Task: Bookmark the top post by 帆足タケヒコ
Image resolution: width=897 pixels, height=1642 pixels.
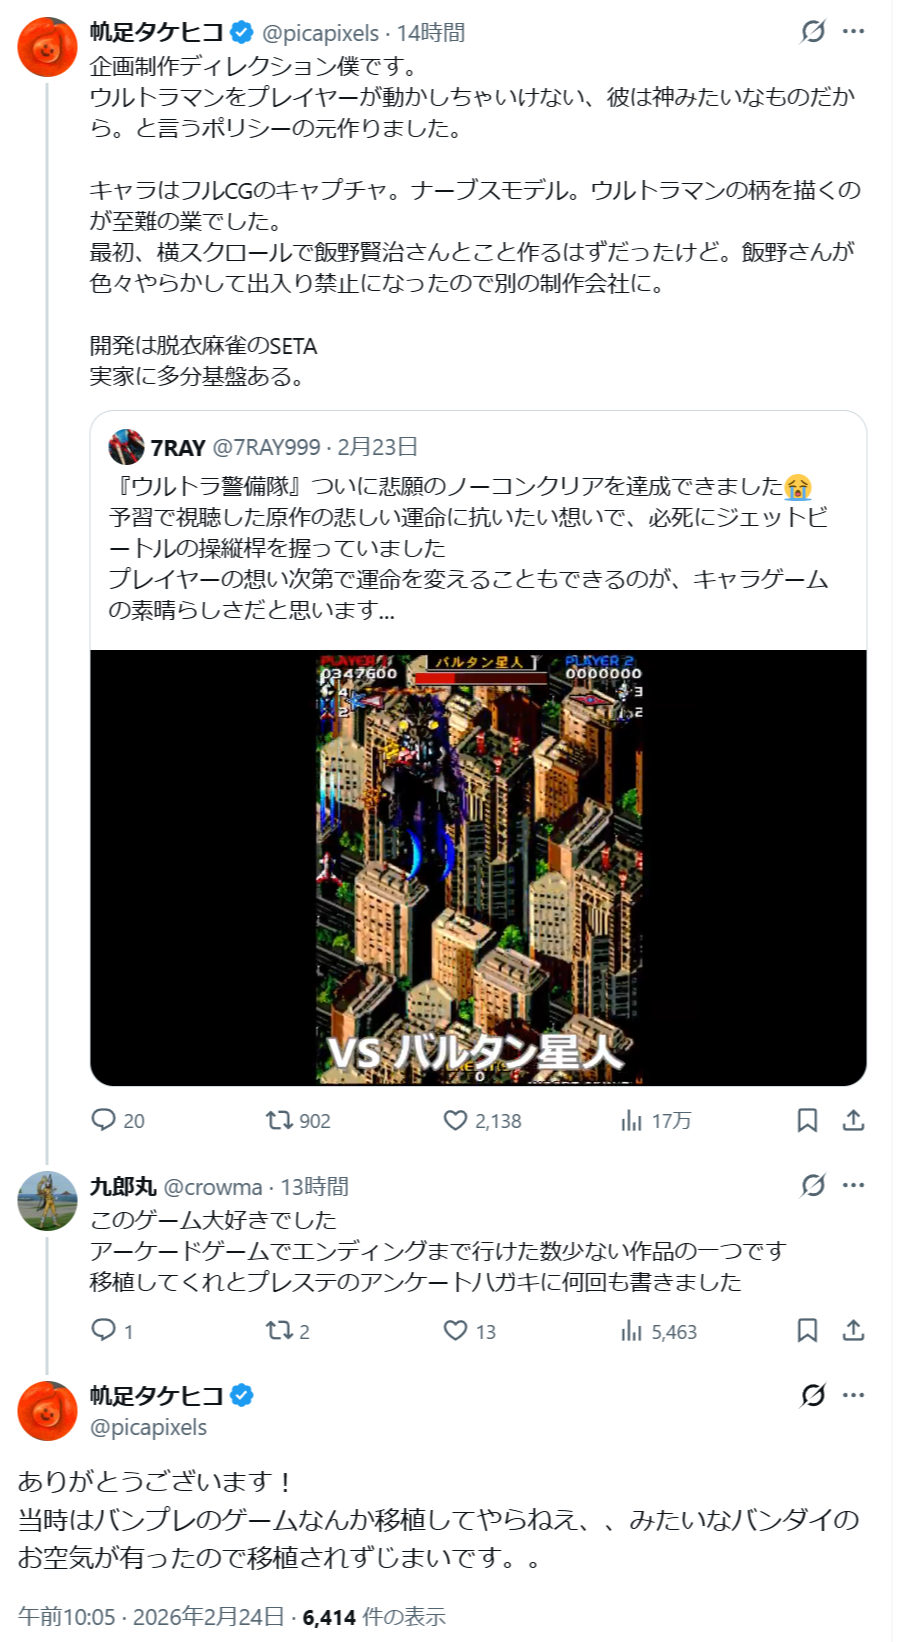Action: [x=807, y=1120]
